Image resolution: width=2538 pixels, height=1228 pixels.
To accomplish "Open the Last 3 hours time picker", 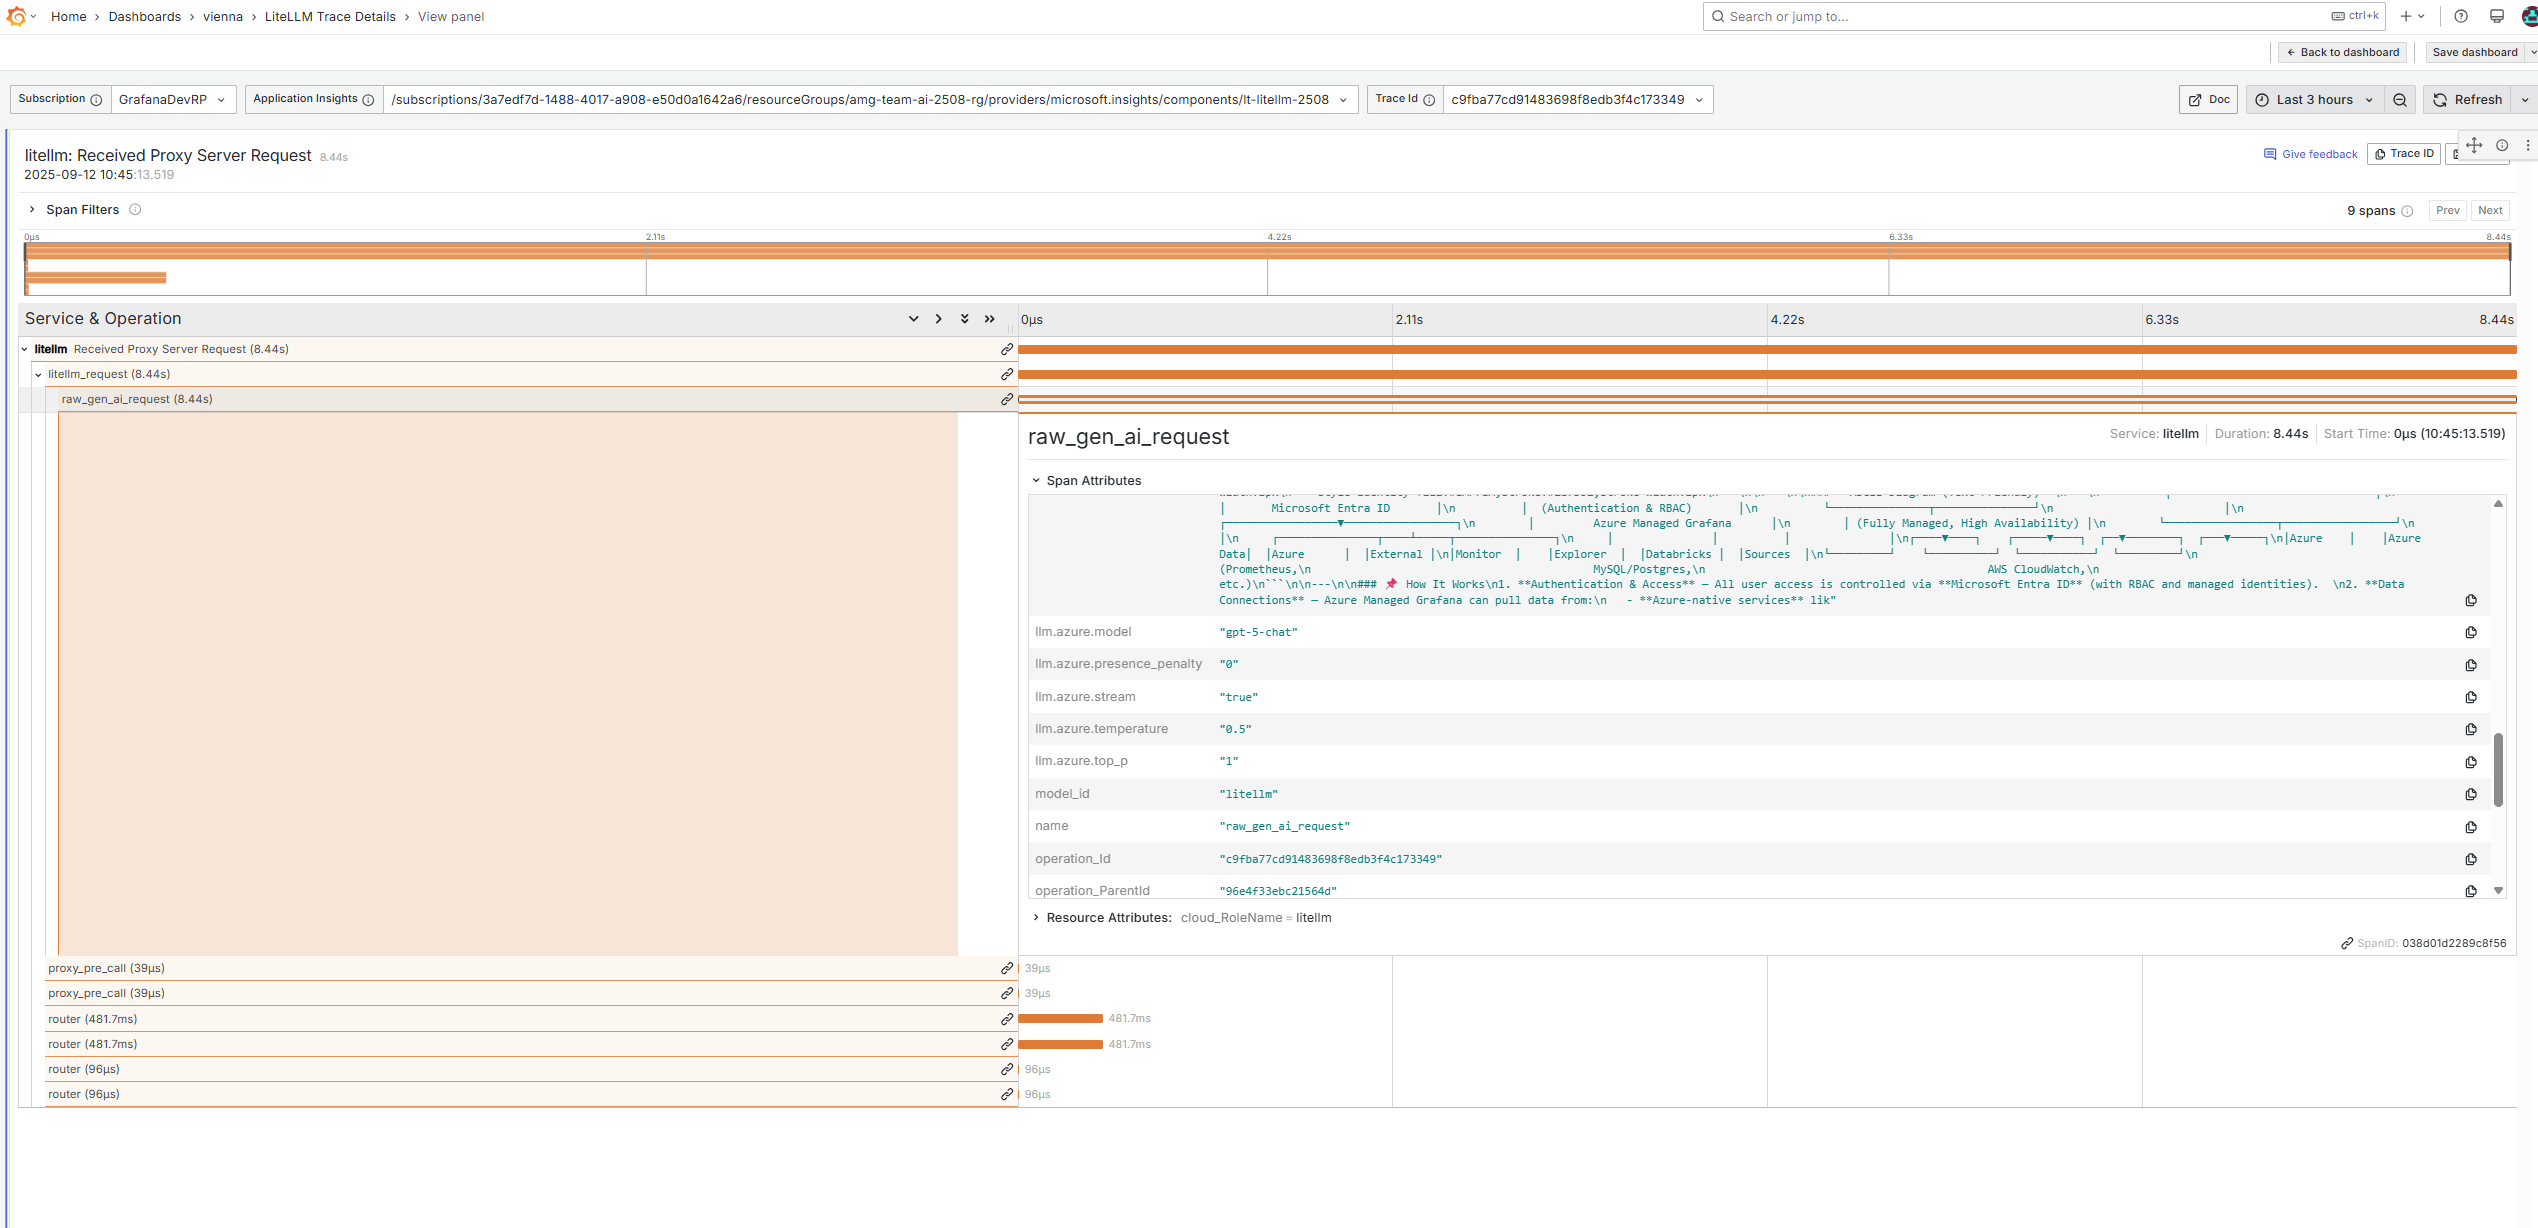I will [2314, 100].
